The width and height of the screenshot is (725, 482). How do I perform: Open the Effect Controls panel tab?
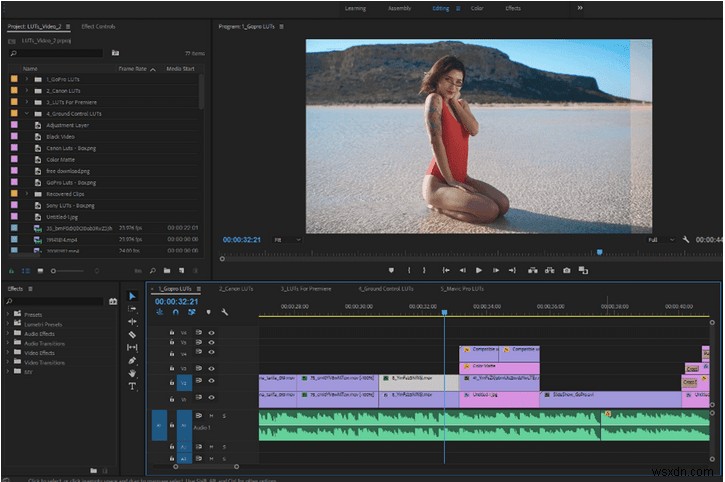(x=98, y=27)
